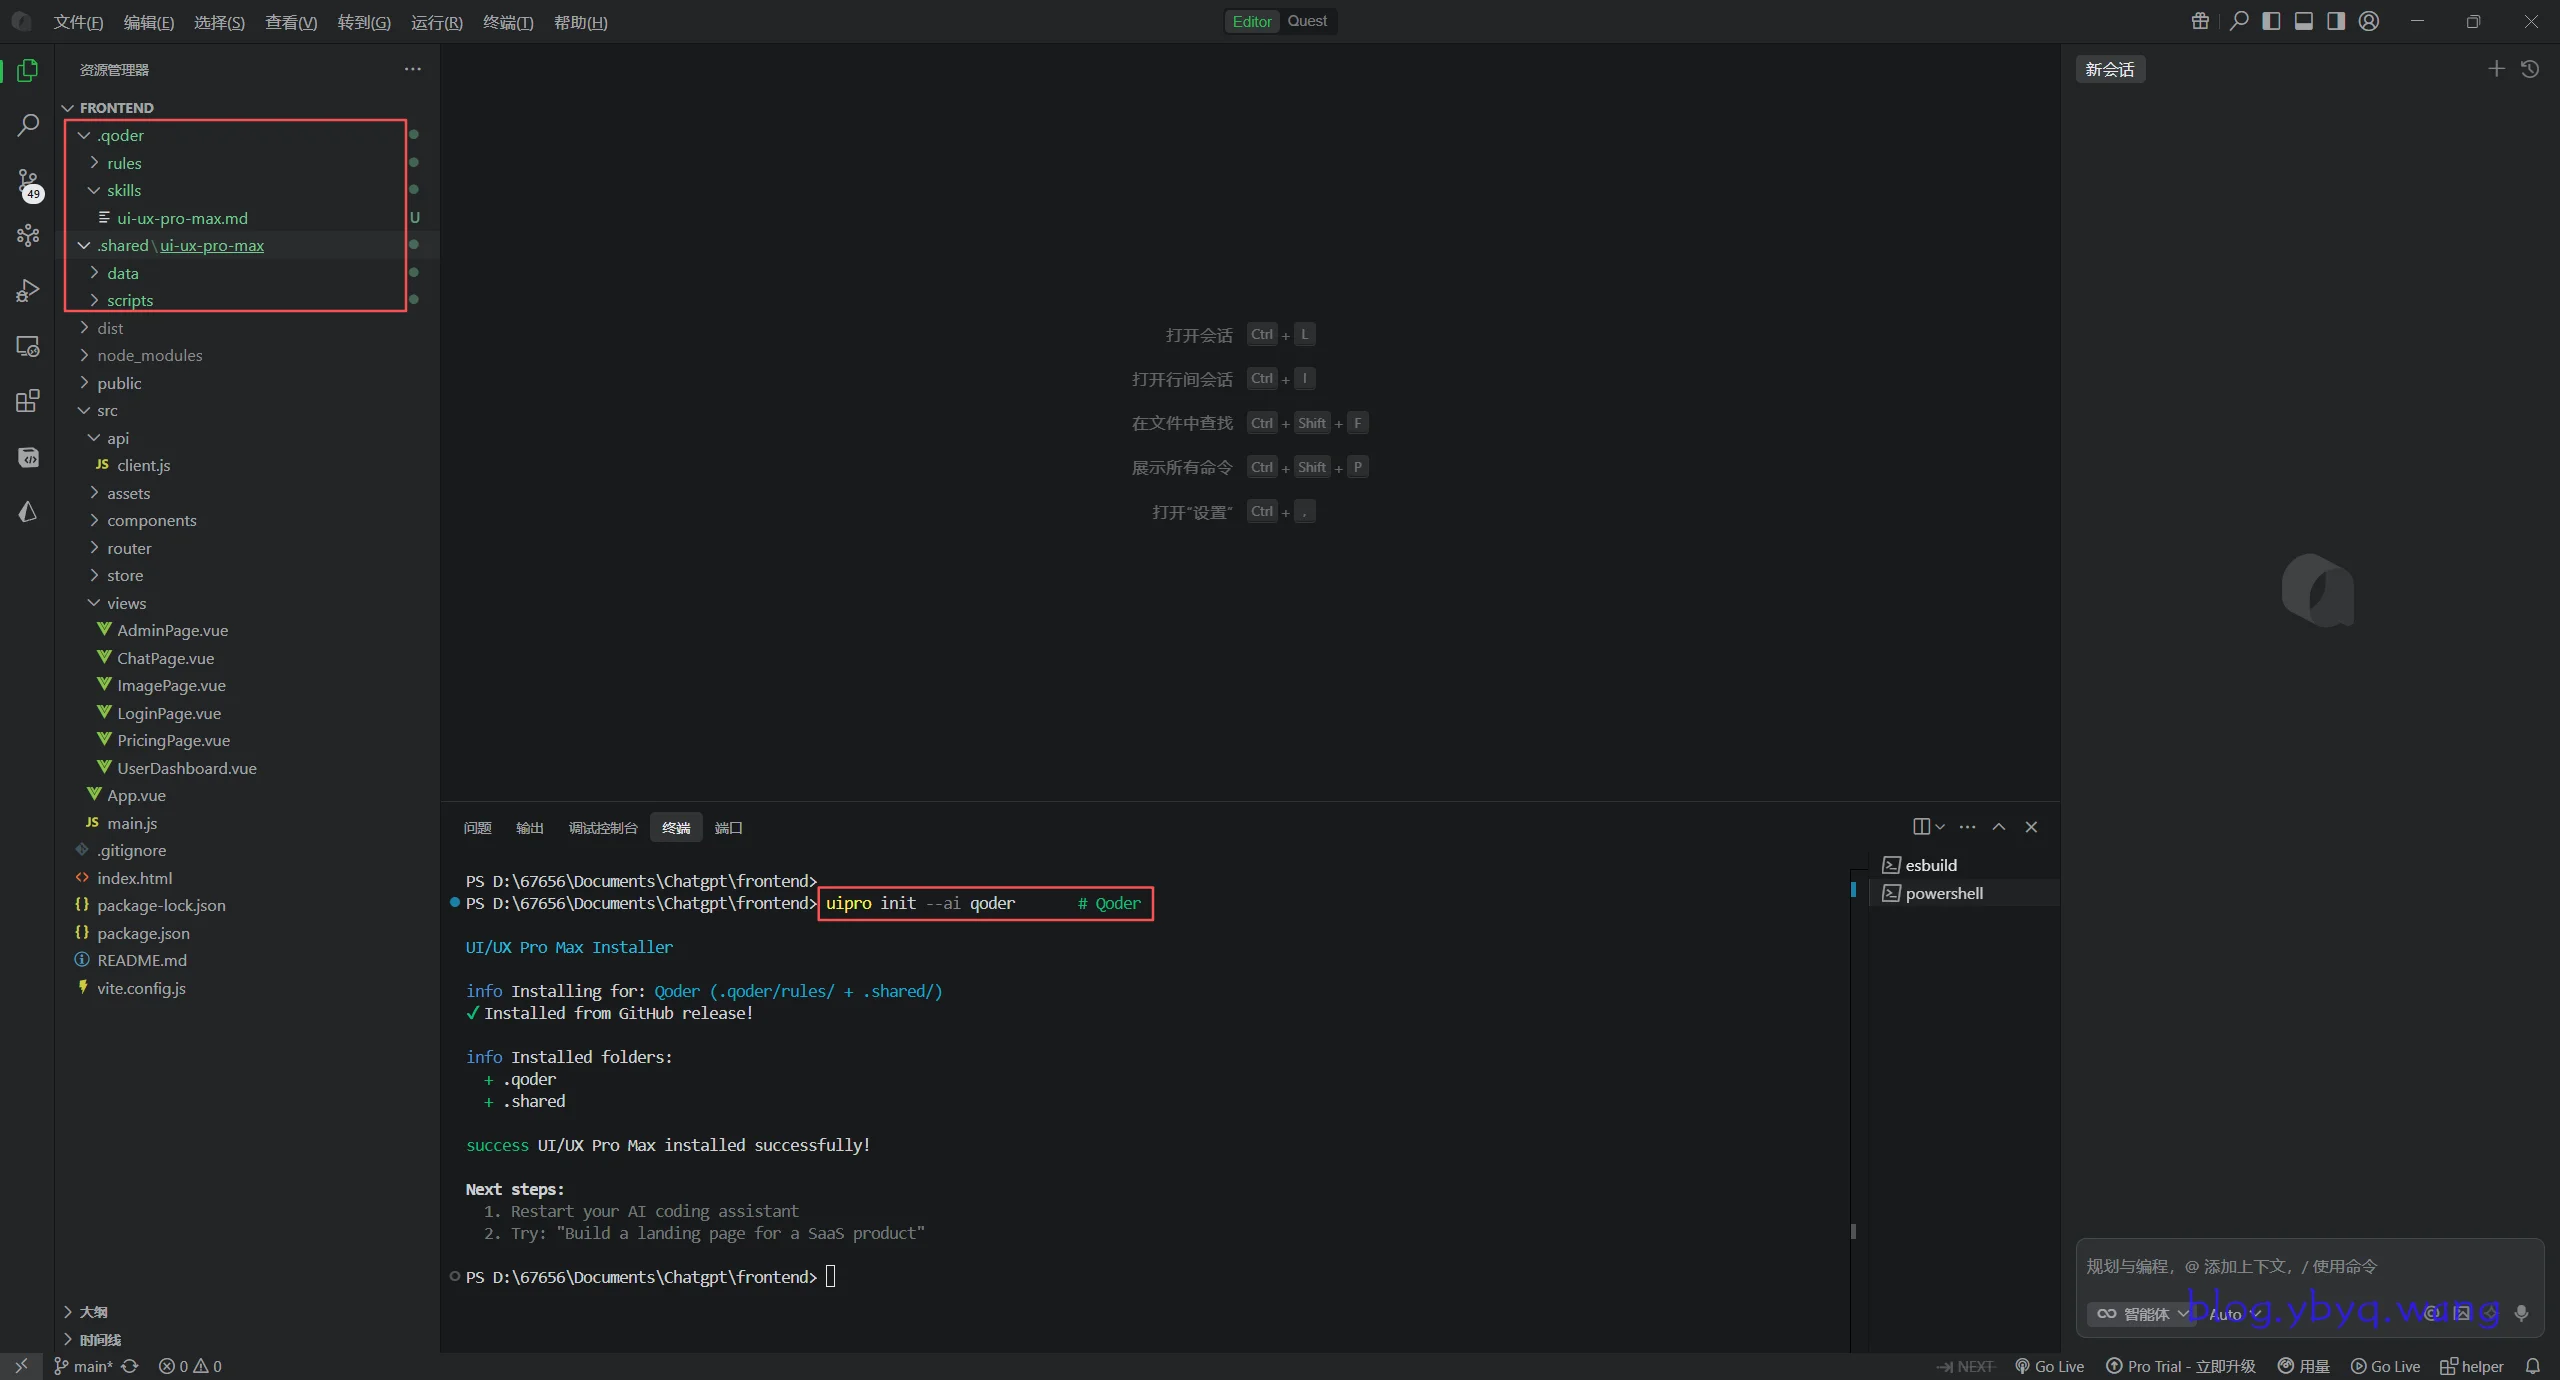Toggle the primary sidebar layout button
The width and height of the screenshot is (2560, 1380).
pos(2271,21)
